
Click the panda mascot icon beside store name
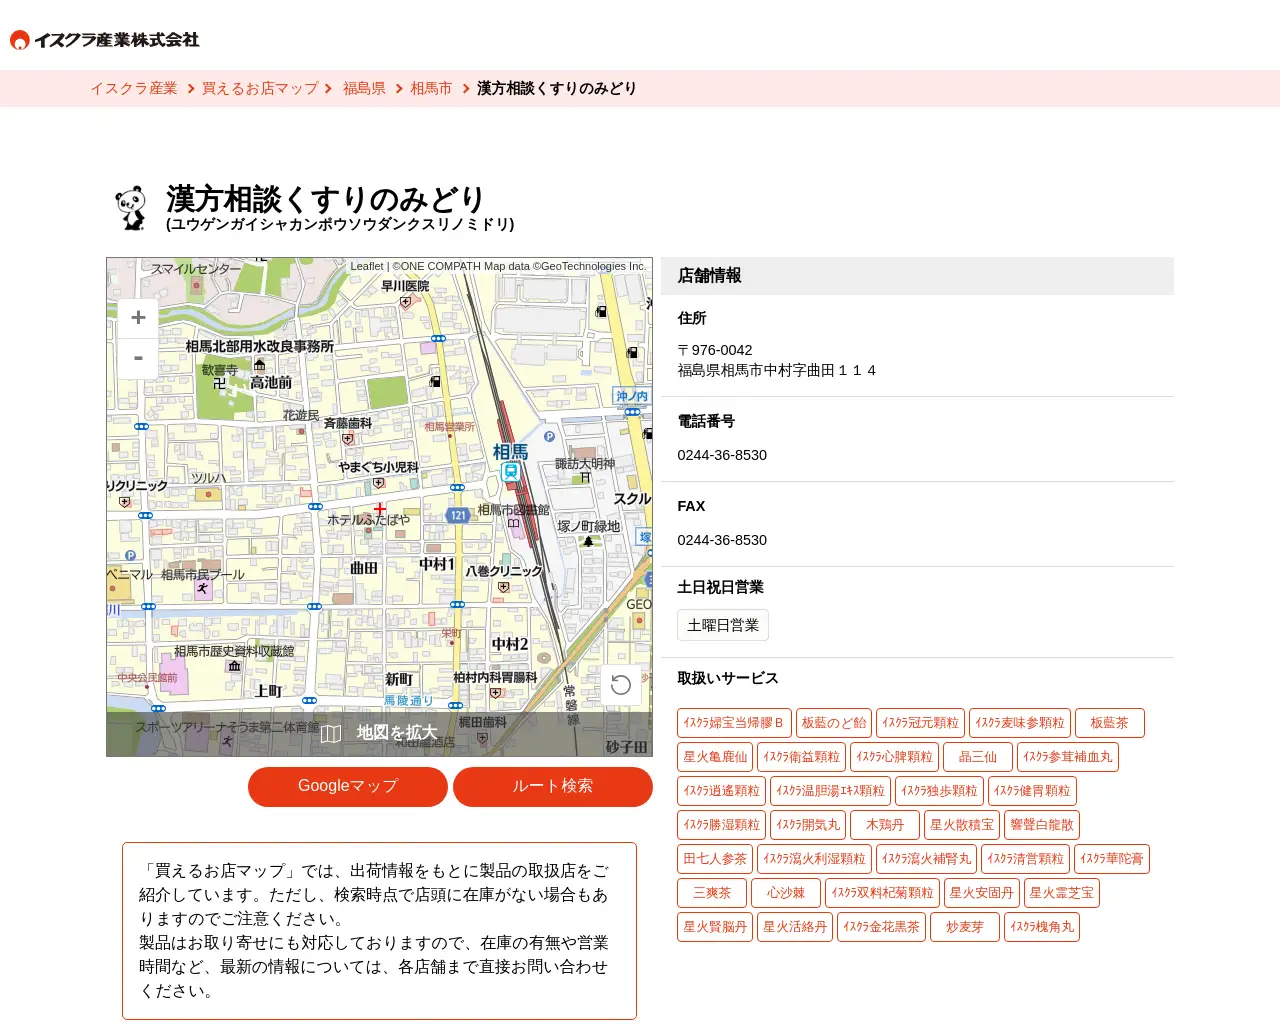[x=132, y=208]
